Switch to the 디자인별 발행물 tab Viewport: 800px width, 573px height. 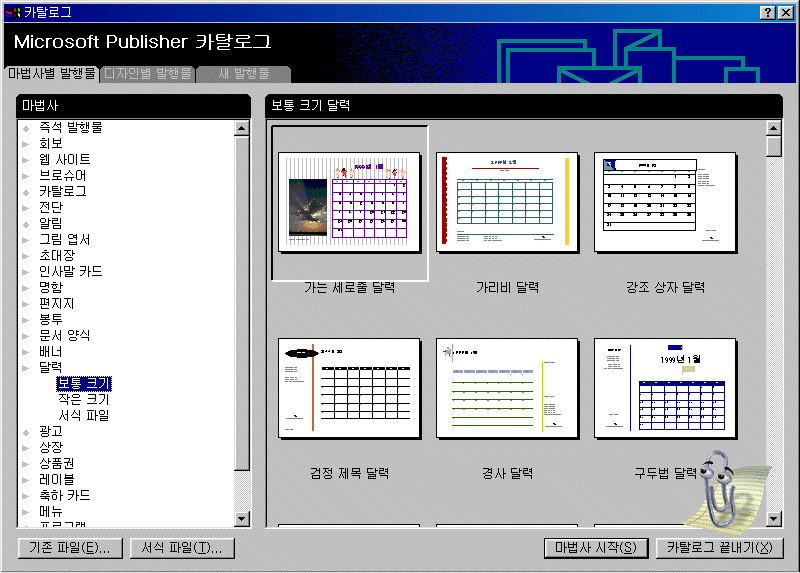point(147,73)
